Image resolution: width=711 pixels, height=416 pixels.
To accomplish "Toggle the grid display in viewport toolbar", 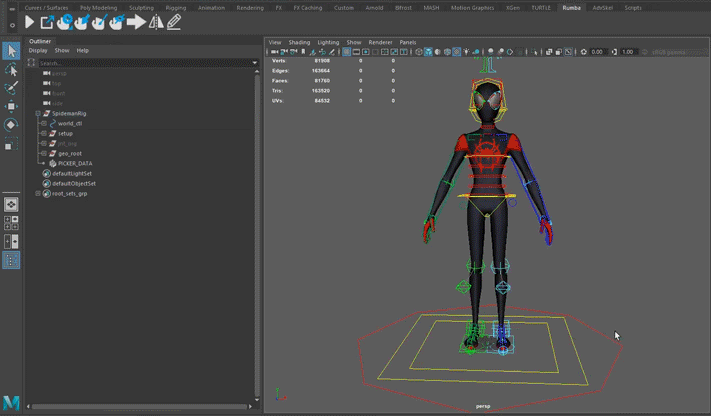I will click(347, 52).
